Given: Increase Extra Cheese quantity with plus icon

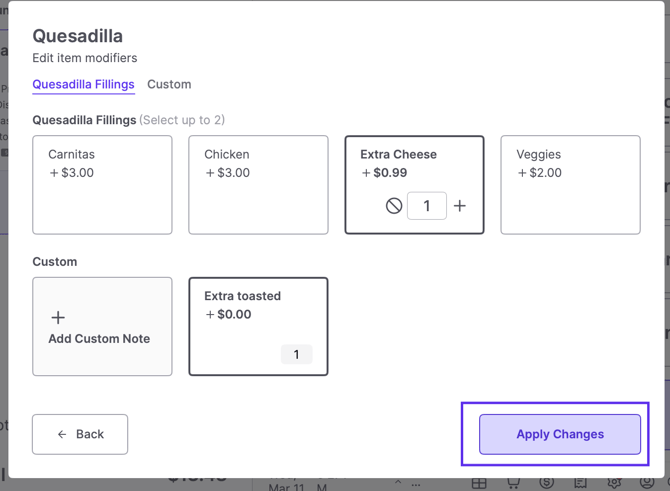Looking at the screenshot, I should point(460,206).
